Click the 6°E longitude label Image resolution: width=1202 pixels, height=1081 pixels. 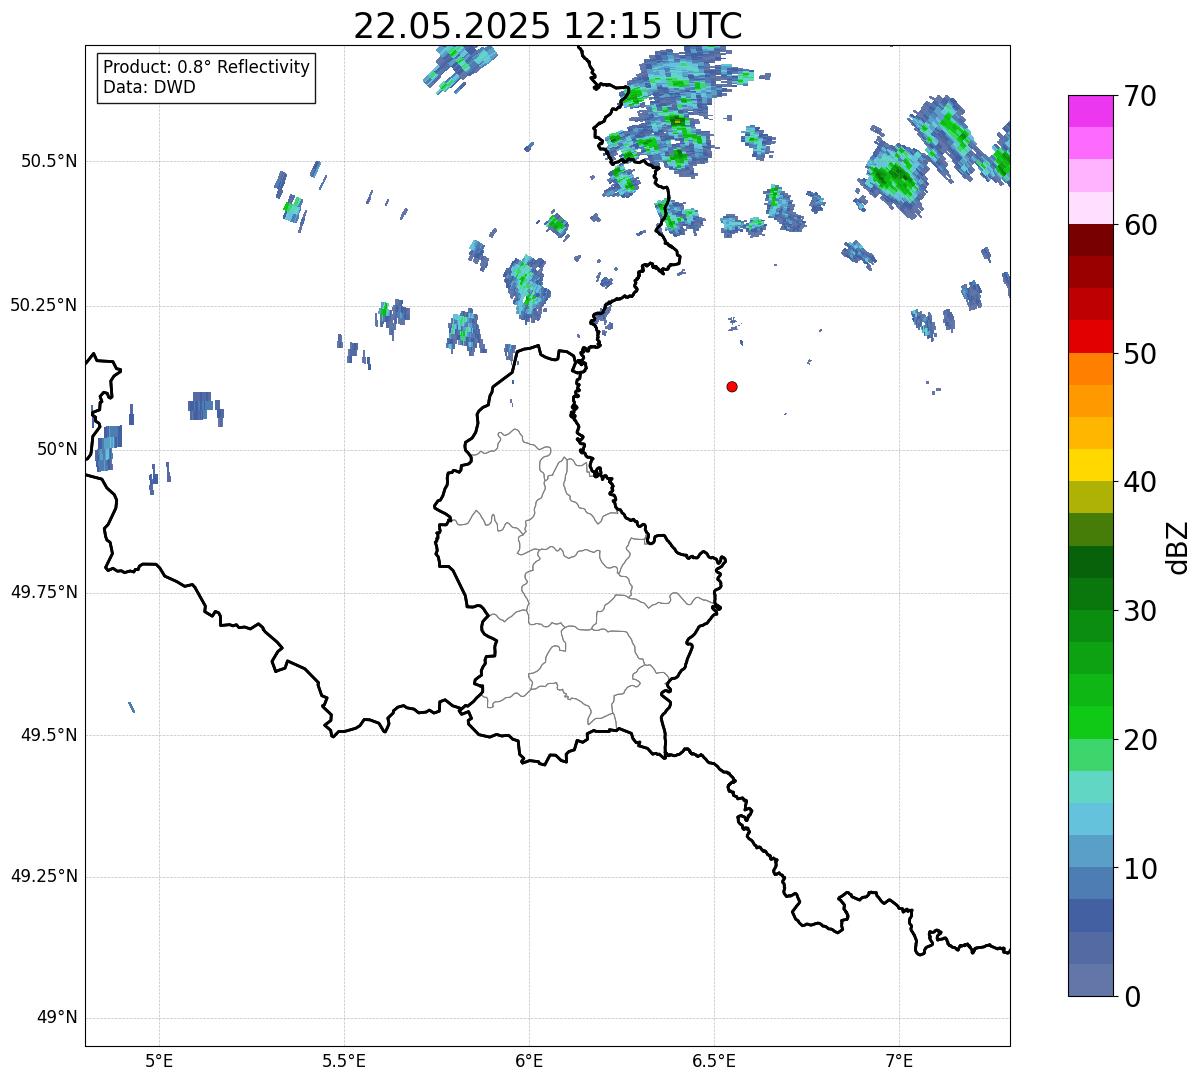click(x=529, y=1061)
